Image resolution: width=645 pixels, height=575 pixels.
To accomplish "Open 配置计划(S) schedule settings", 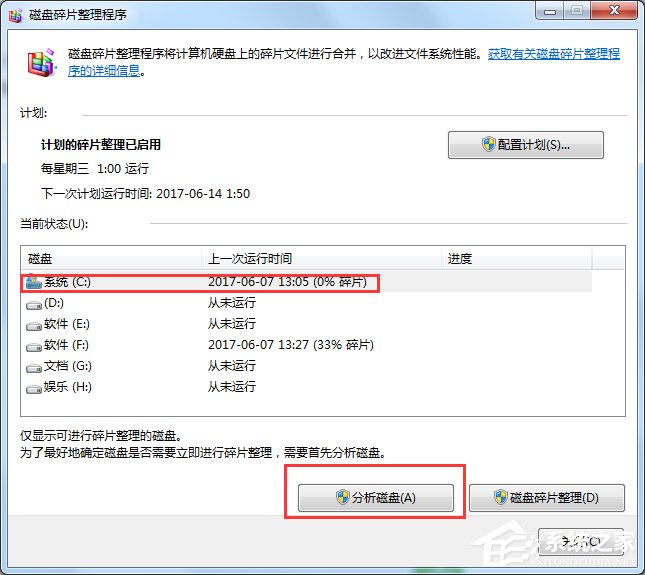I will point(526,145).
